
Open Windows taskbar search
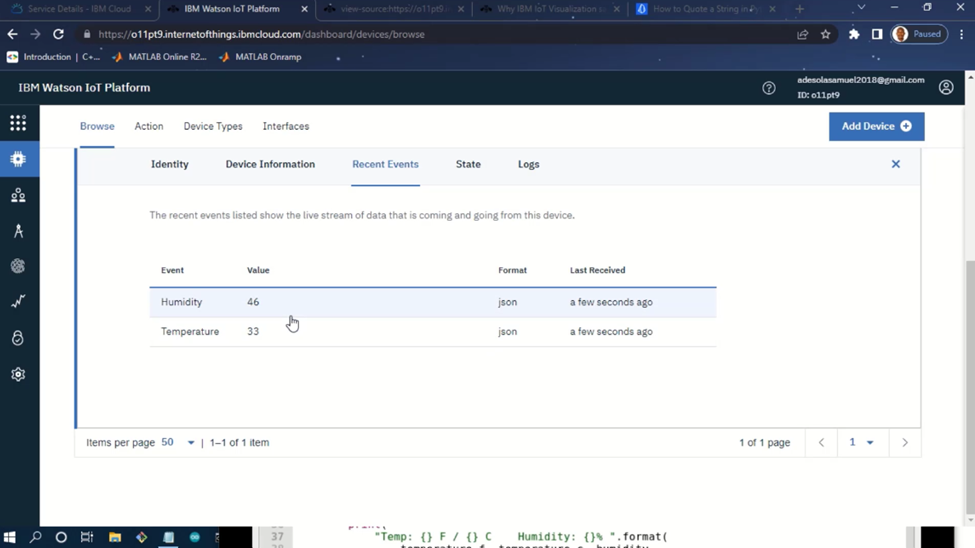coord(35,537)
